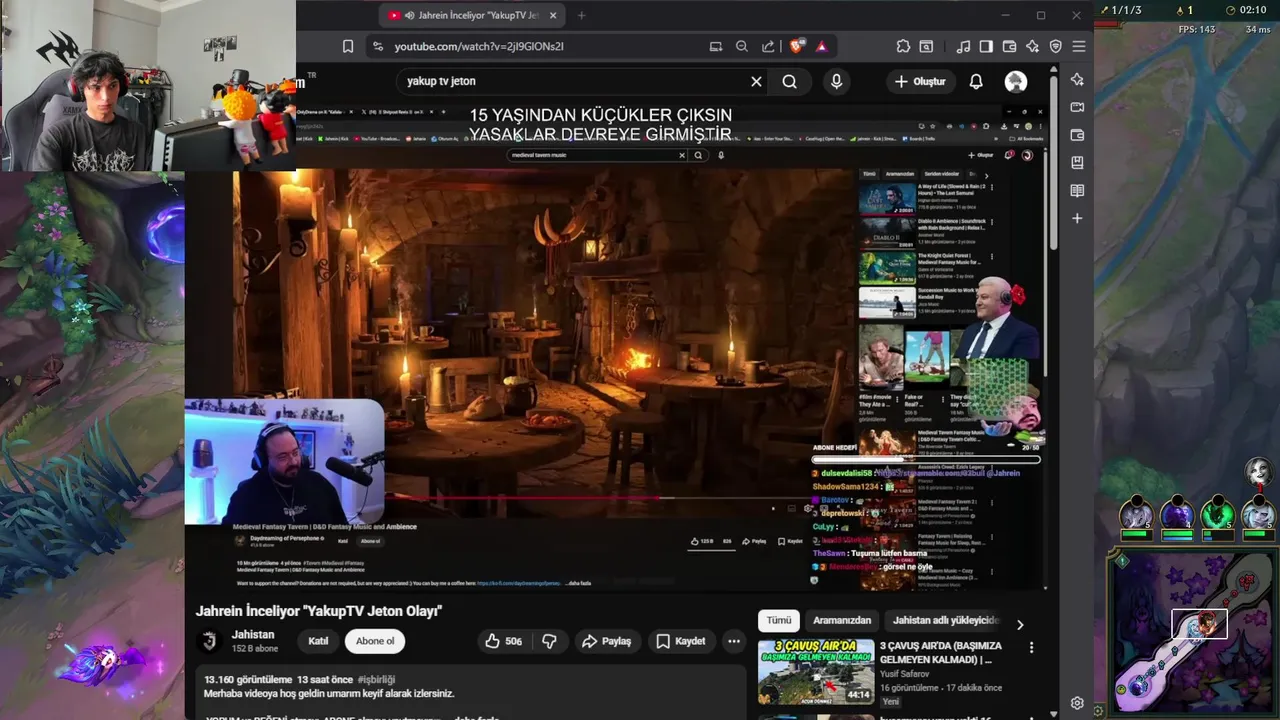The image size is (1280, 720).
Task: Open more actions three-dot menu
Action: [x=734, y=641]
